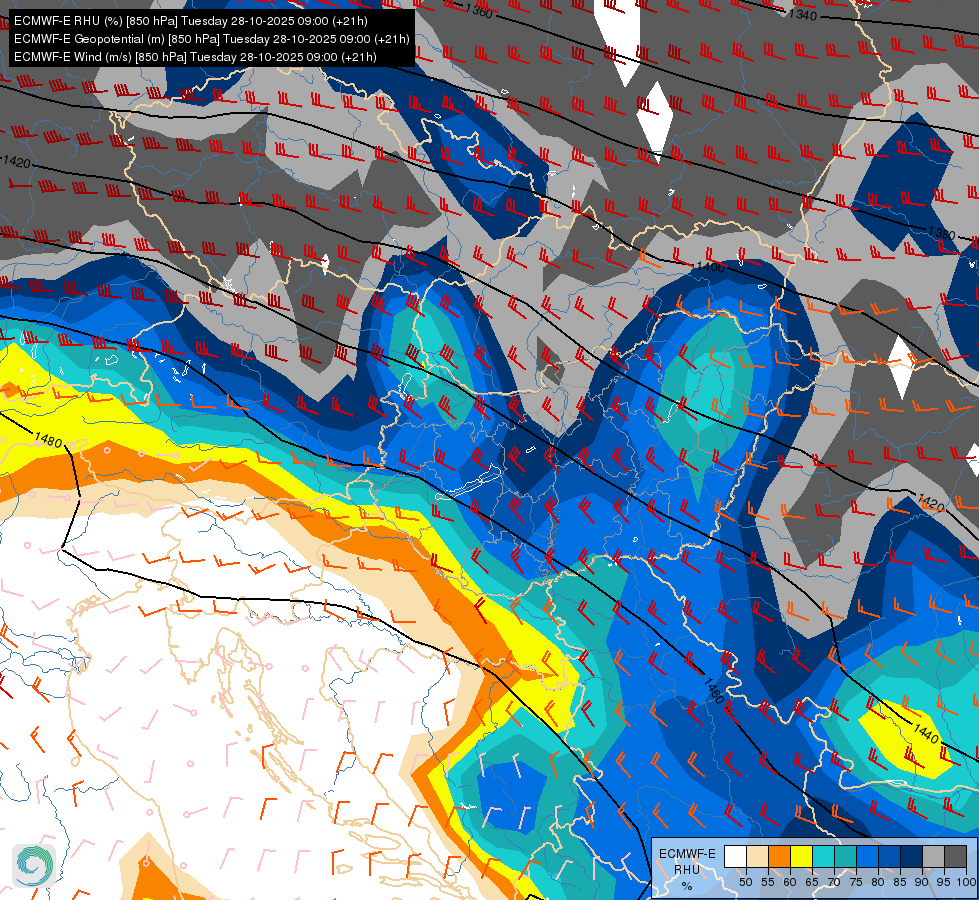Viewport: 979px width, 900px height.
Task: Click the 1380 contour label
Action: (x=941, y=233)
